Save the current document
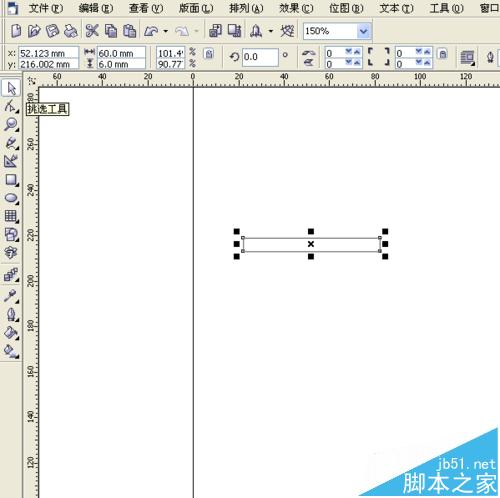 coord(52,31)
